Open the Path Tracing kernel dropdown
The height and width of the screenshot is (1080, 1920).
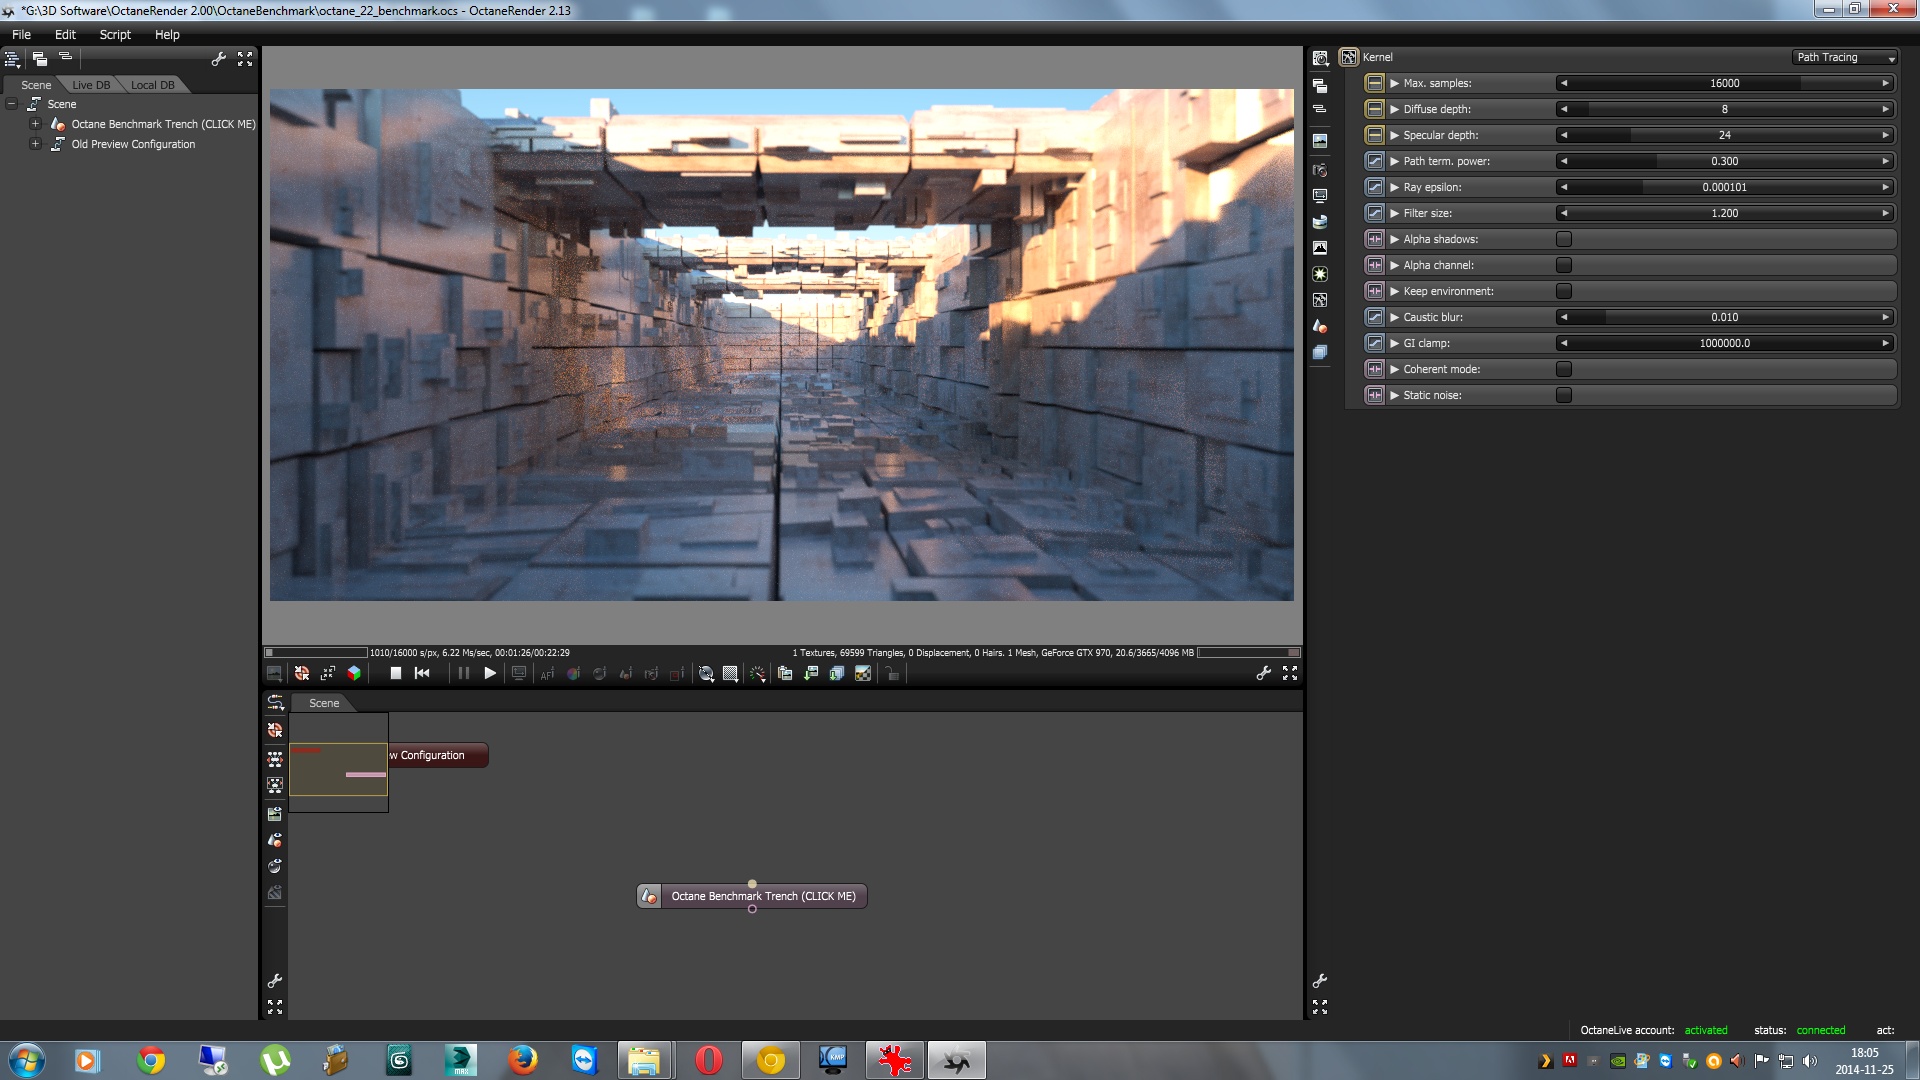tap(1845, 57)
